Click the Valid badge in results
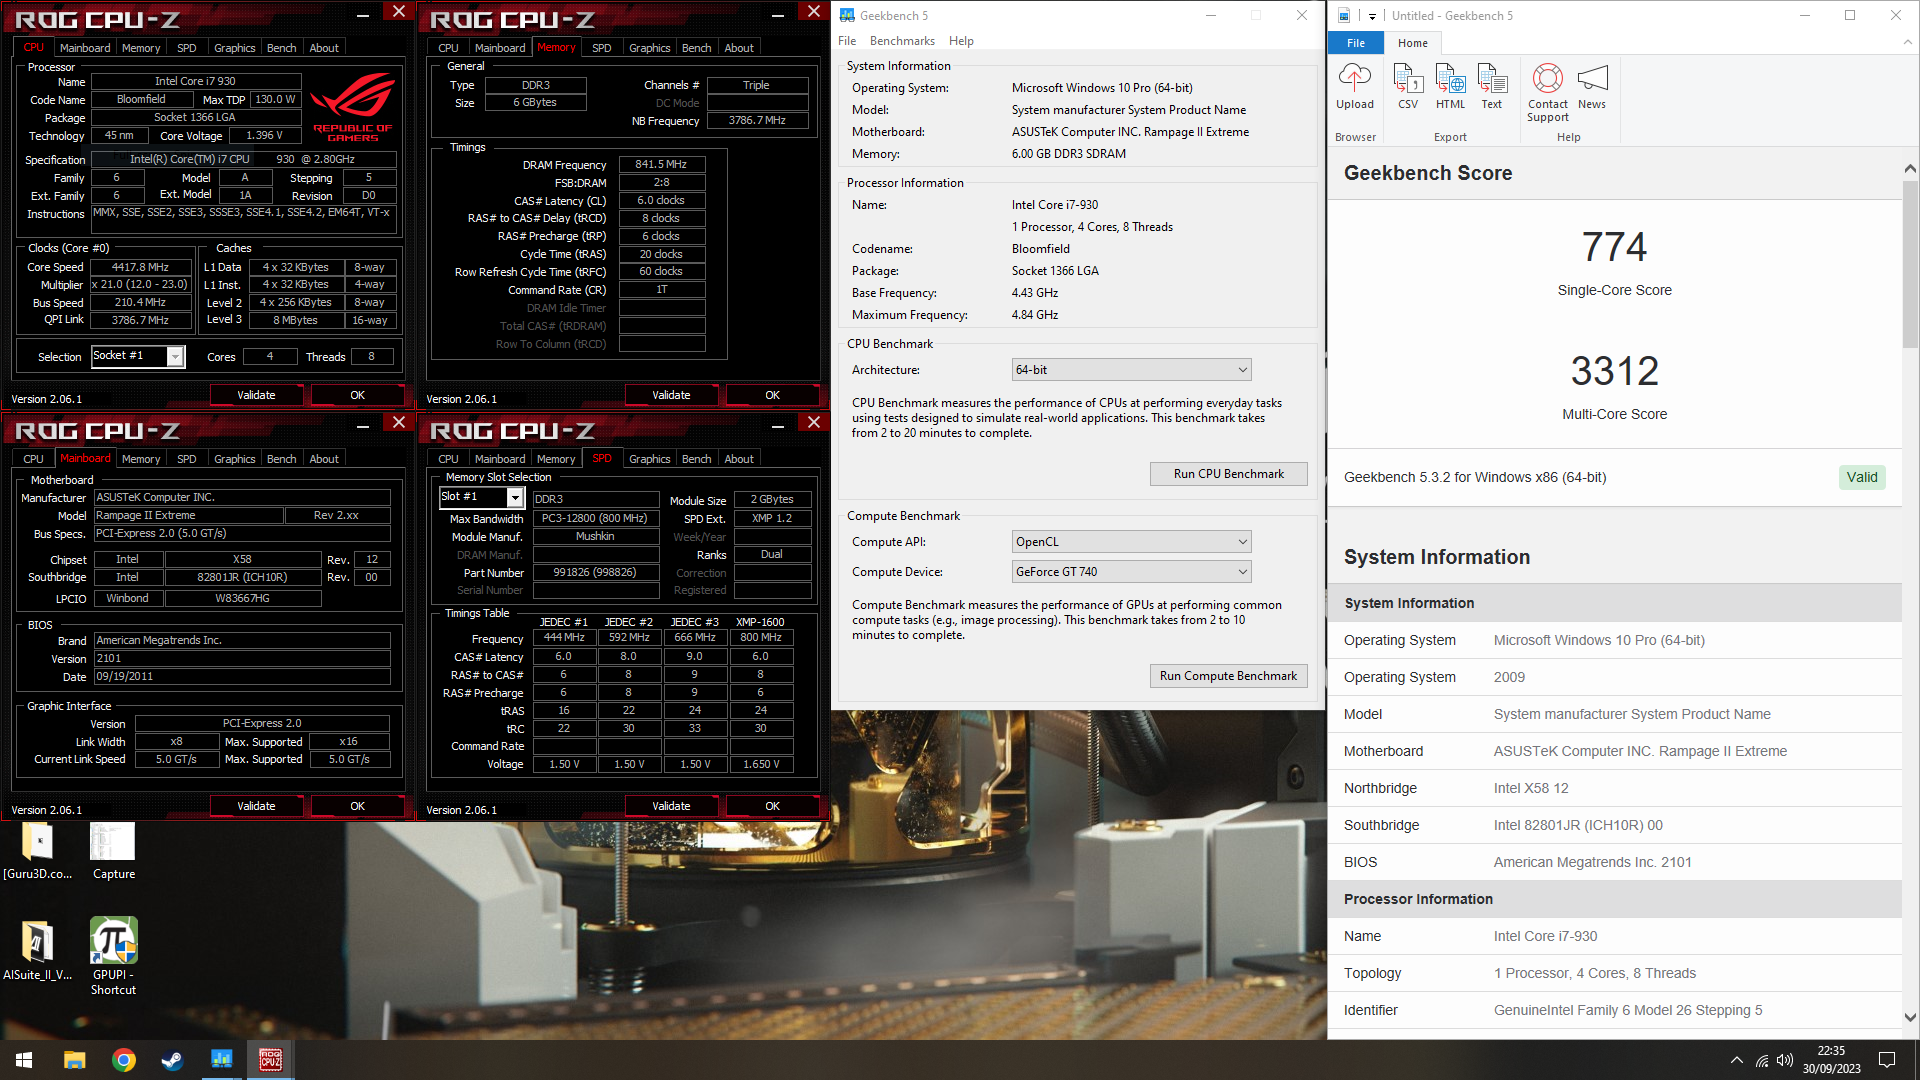Screen dimensions: 1920x1080 (1861, 477)
